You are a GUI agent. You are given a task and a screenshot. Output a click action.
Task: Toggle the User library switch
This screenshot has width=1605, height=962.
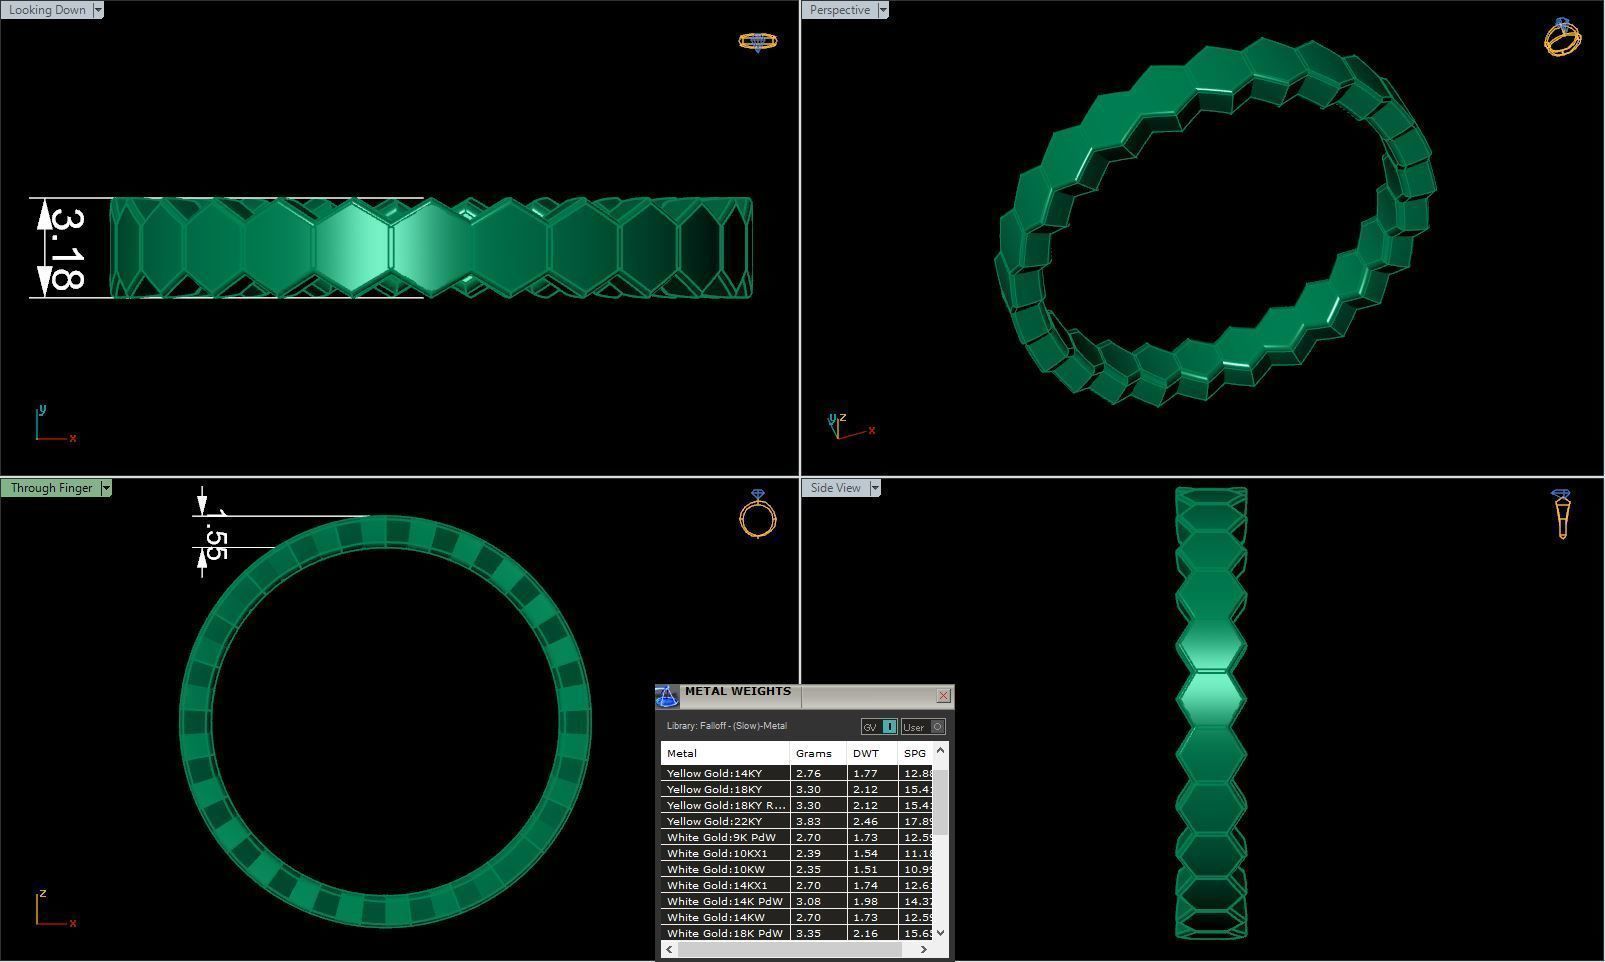click(922, 727)
